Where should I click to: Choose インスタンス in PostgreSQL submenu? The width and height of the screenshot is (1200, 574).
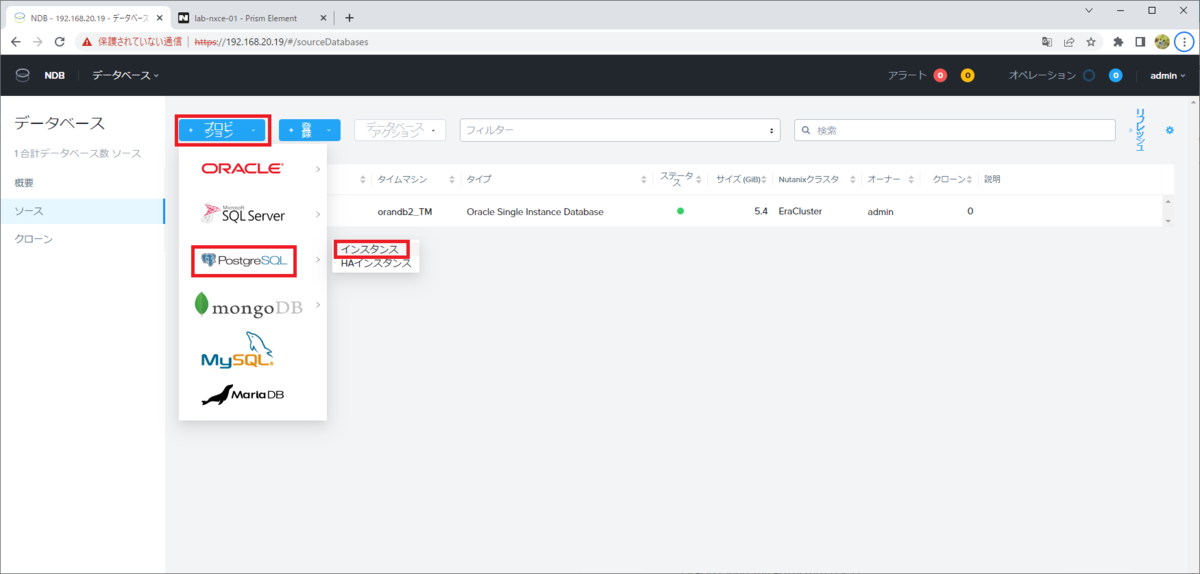tap(371, 249)
